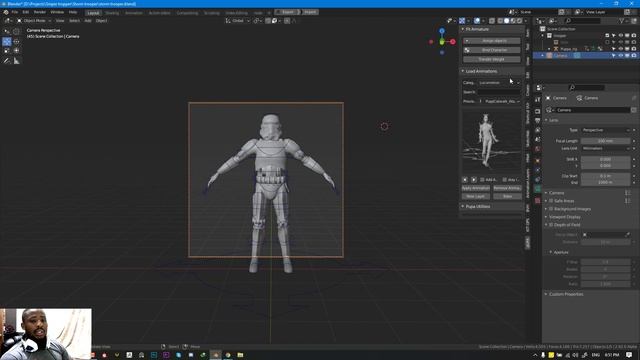
Task: Open the animation Category dropdown
Action: pyautogui.click(x=500, y=82)
